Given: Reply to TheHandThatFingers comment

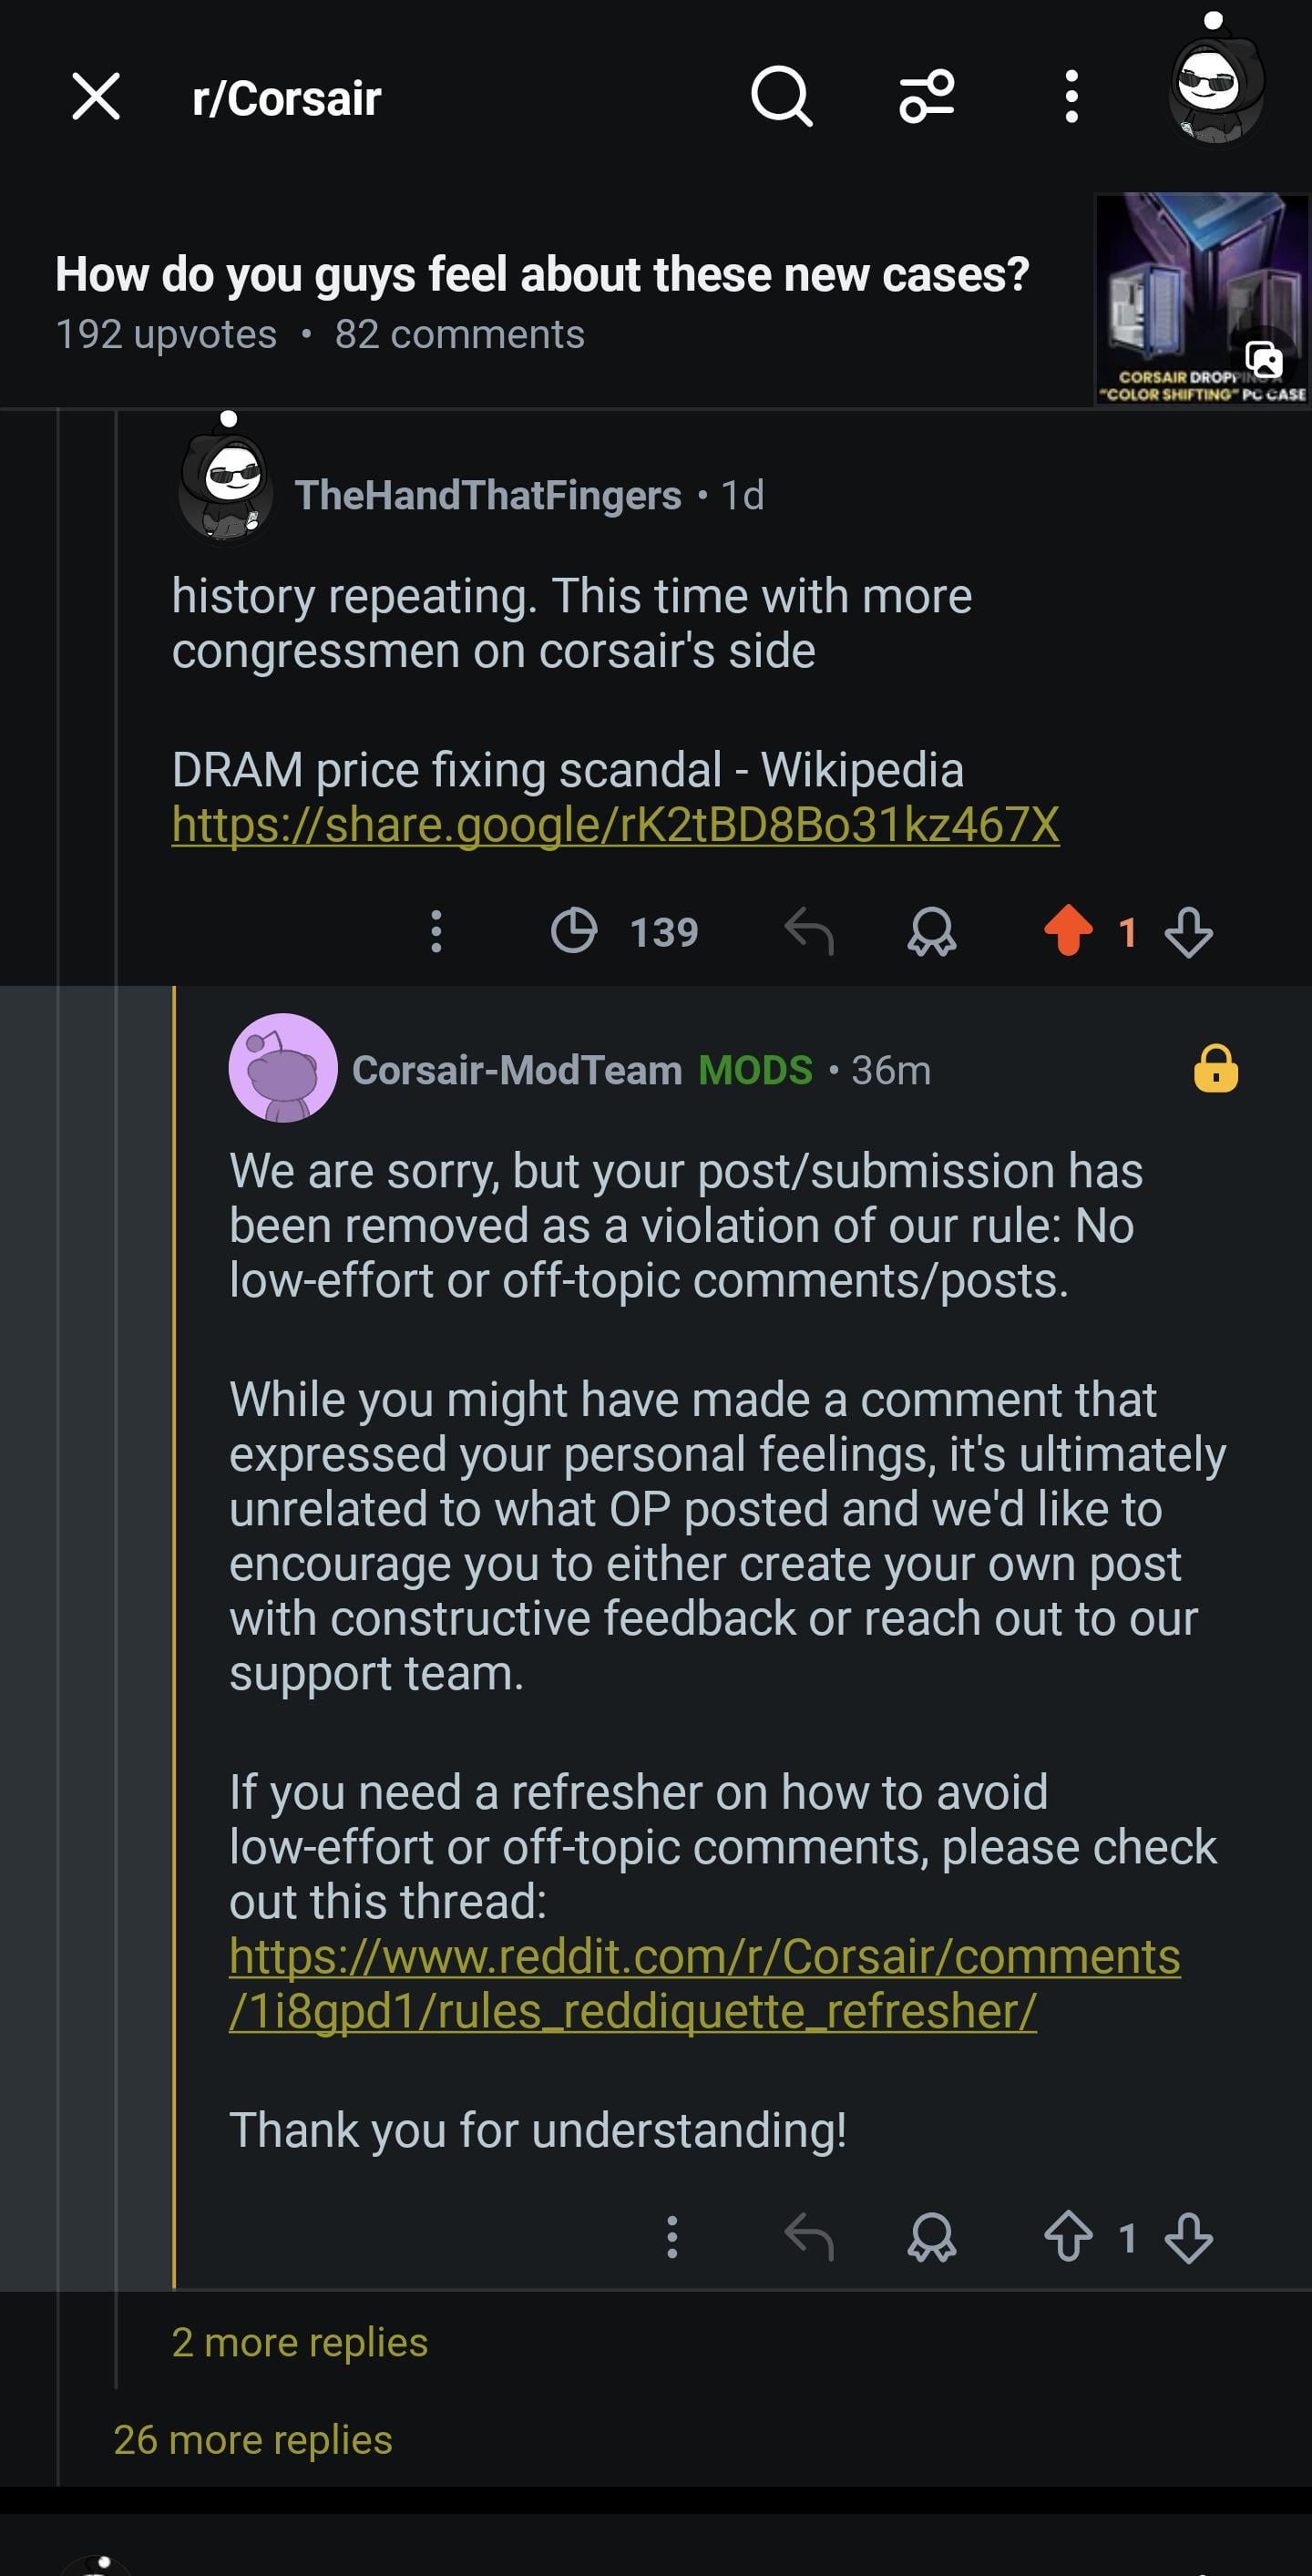Looking at the screenshot, I should click(x=808, y=931).
